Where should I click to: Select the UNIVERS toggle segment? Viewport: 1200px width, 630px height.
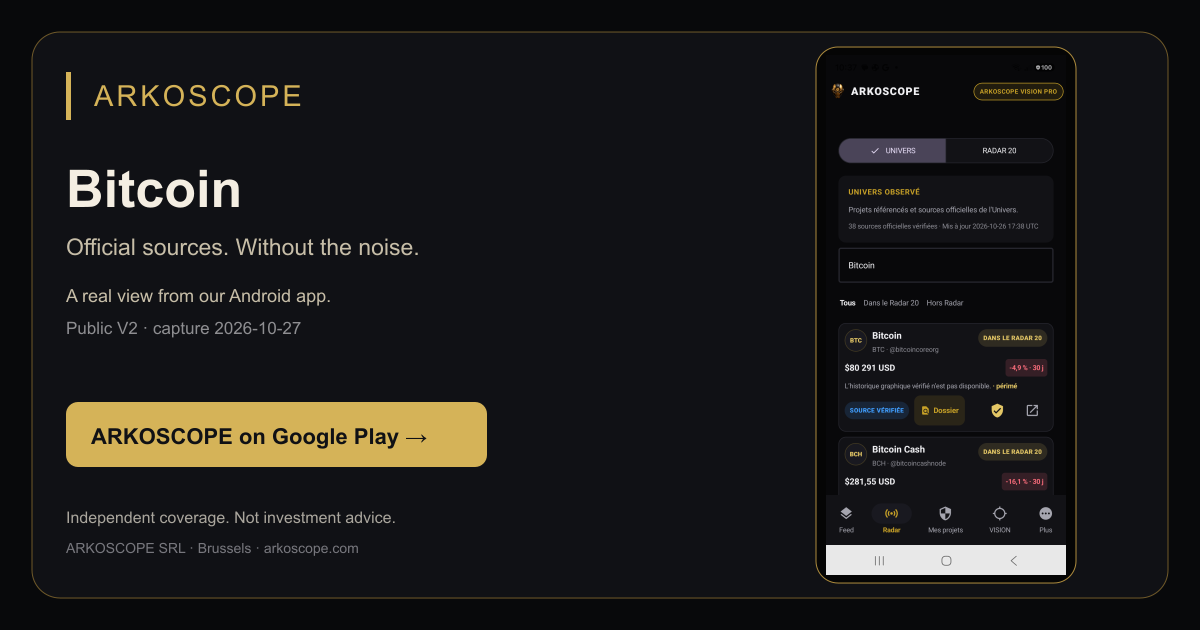click(x=892, y=151)
